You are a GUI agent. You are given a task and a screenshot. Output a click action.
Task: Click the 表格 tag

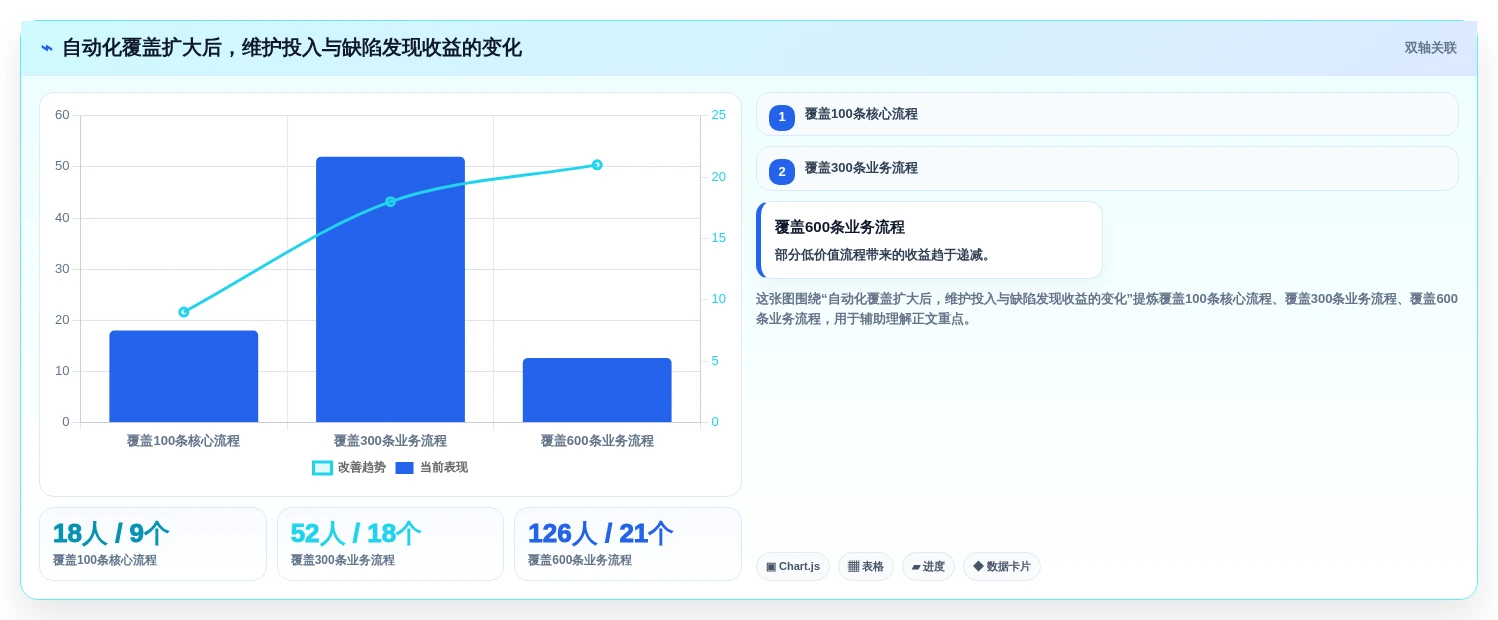click(x=866, y=566)
